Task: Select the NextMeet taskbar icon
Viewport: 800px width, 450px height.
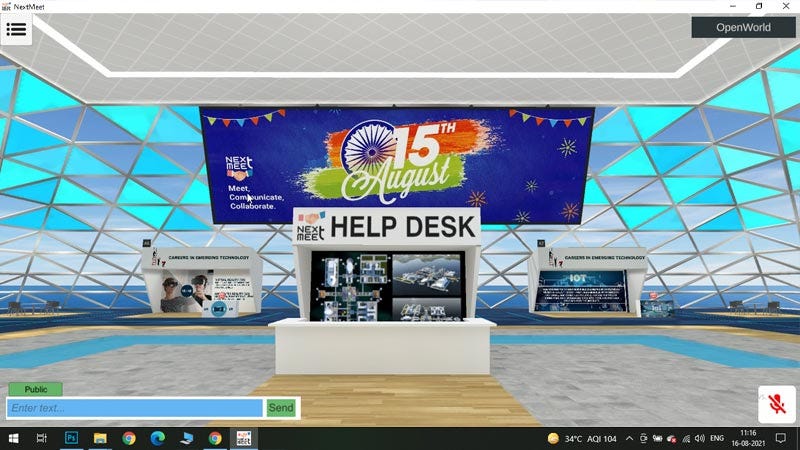Action: pyautogui.click(x=244, y=438)
